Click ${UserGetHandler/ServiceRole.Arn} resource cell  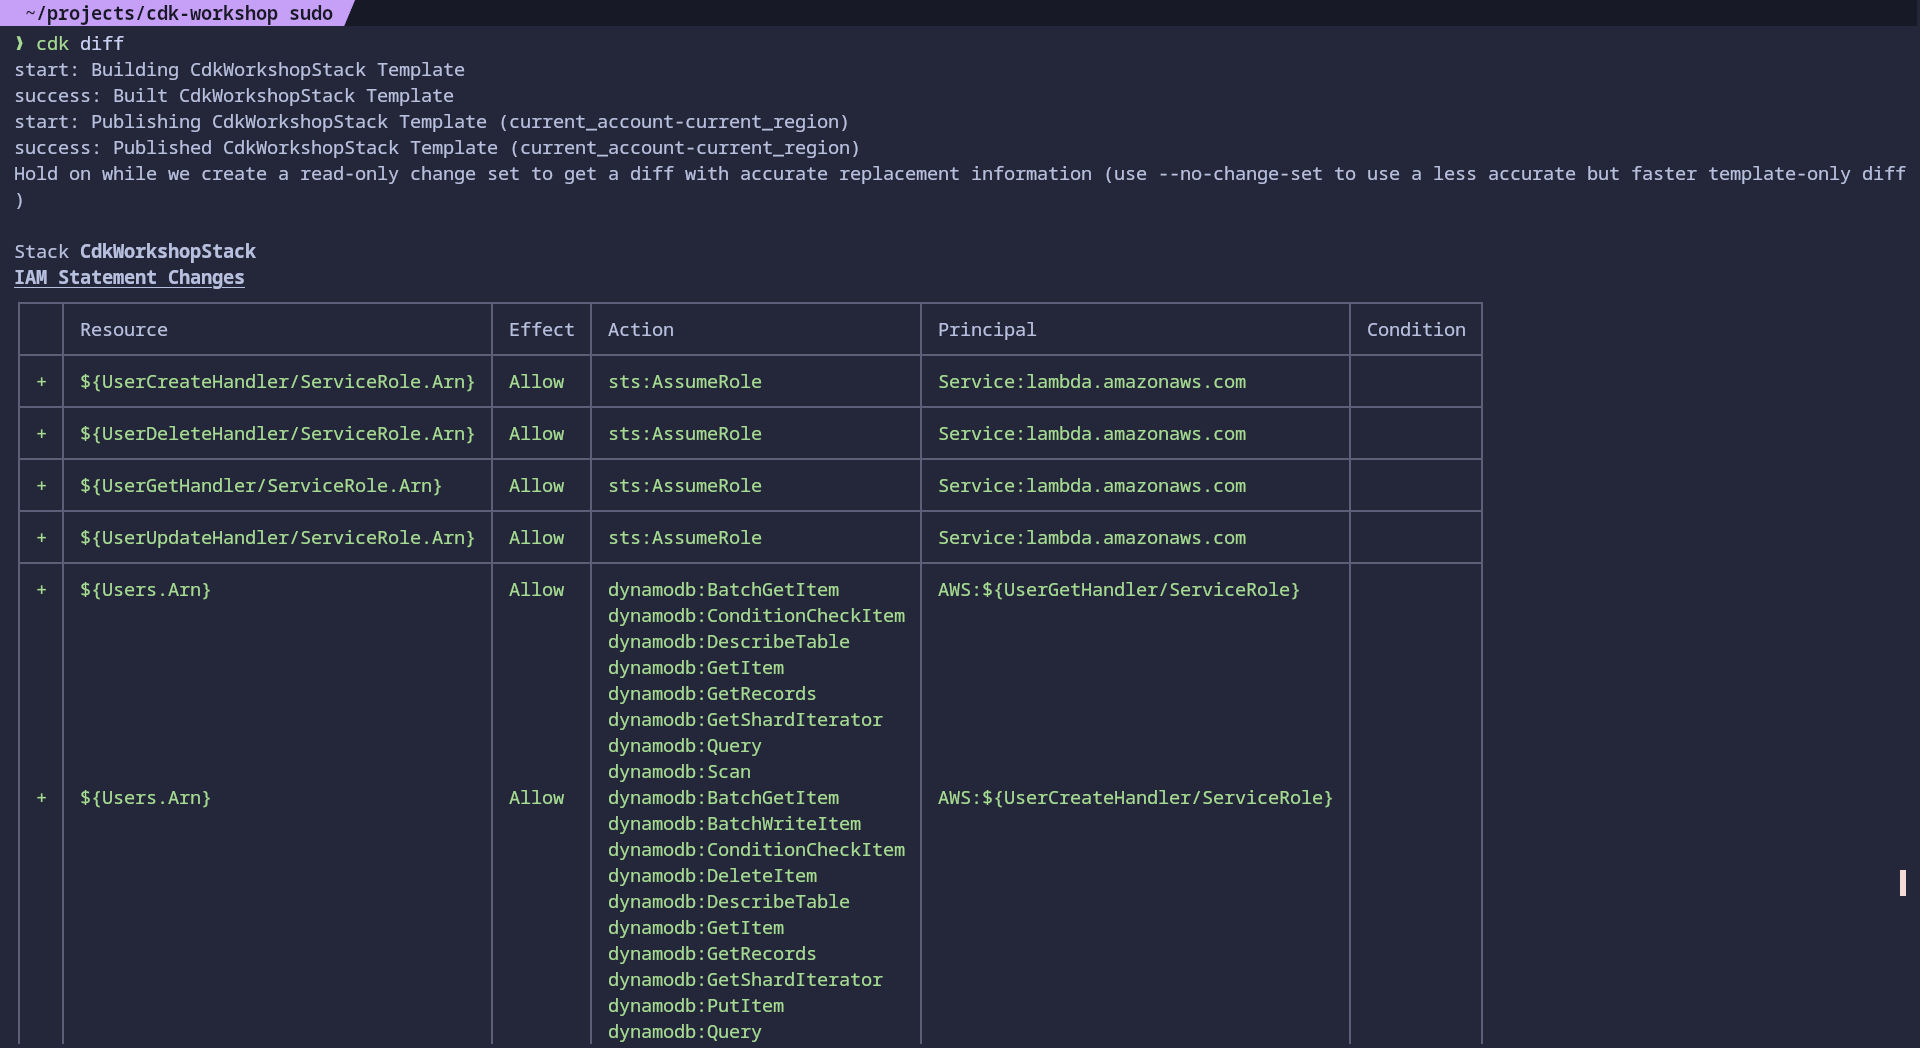pyautogui.click(x=261, y=486)
